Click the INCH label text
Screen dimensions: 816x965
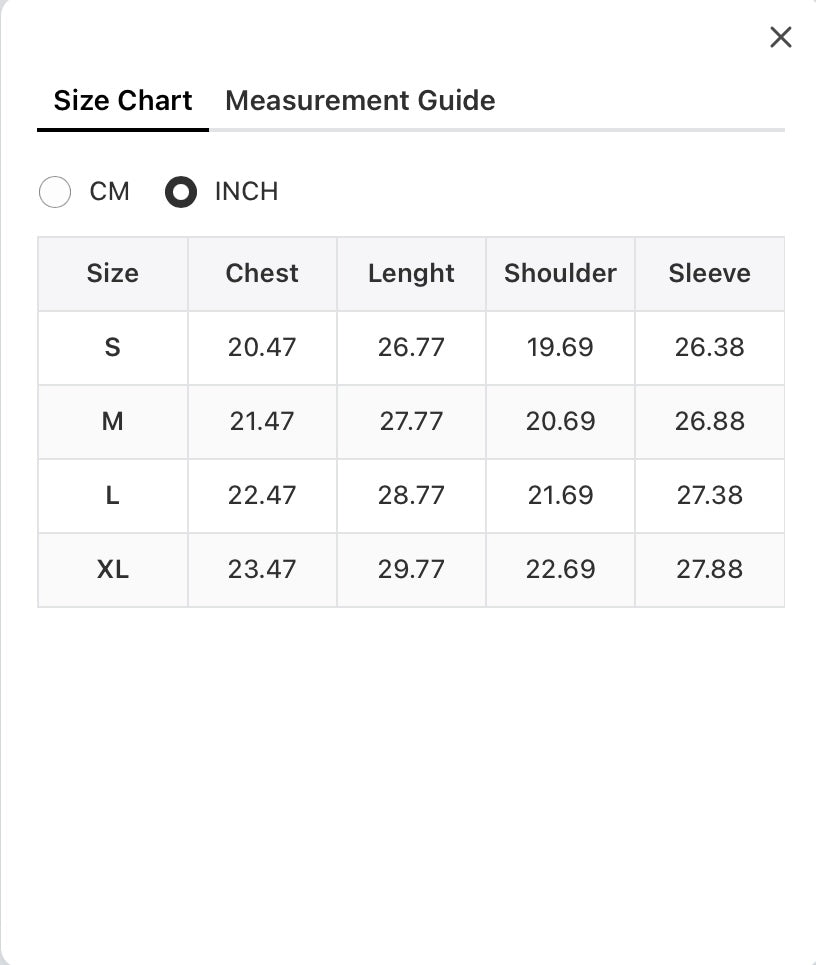tap(246, 191)
